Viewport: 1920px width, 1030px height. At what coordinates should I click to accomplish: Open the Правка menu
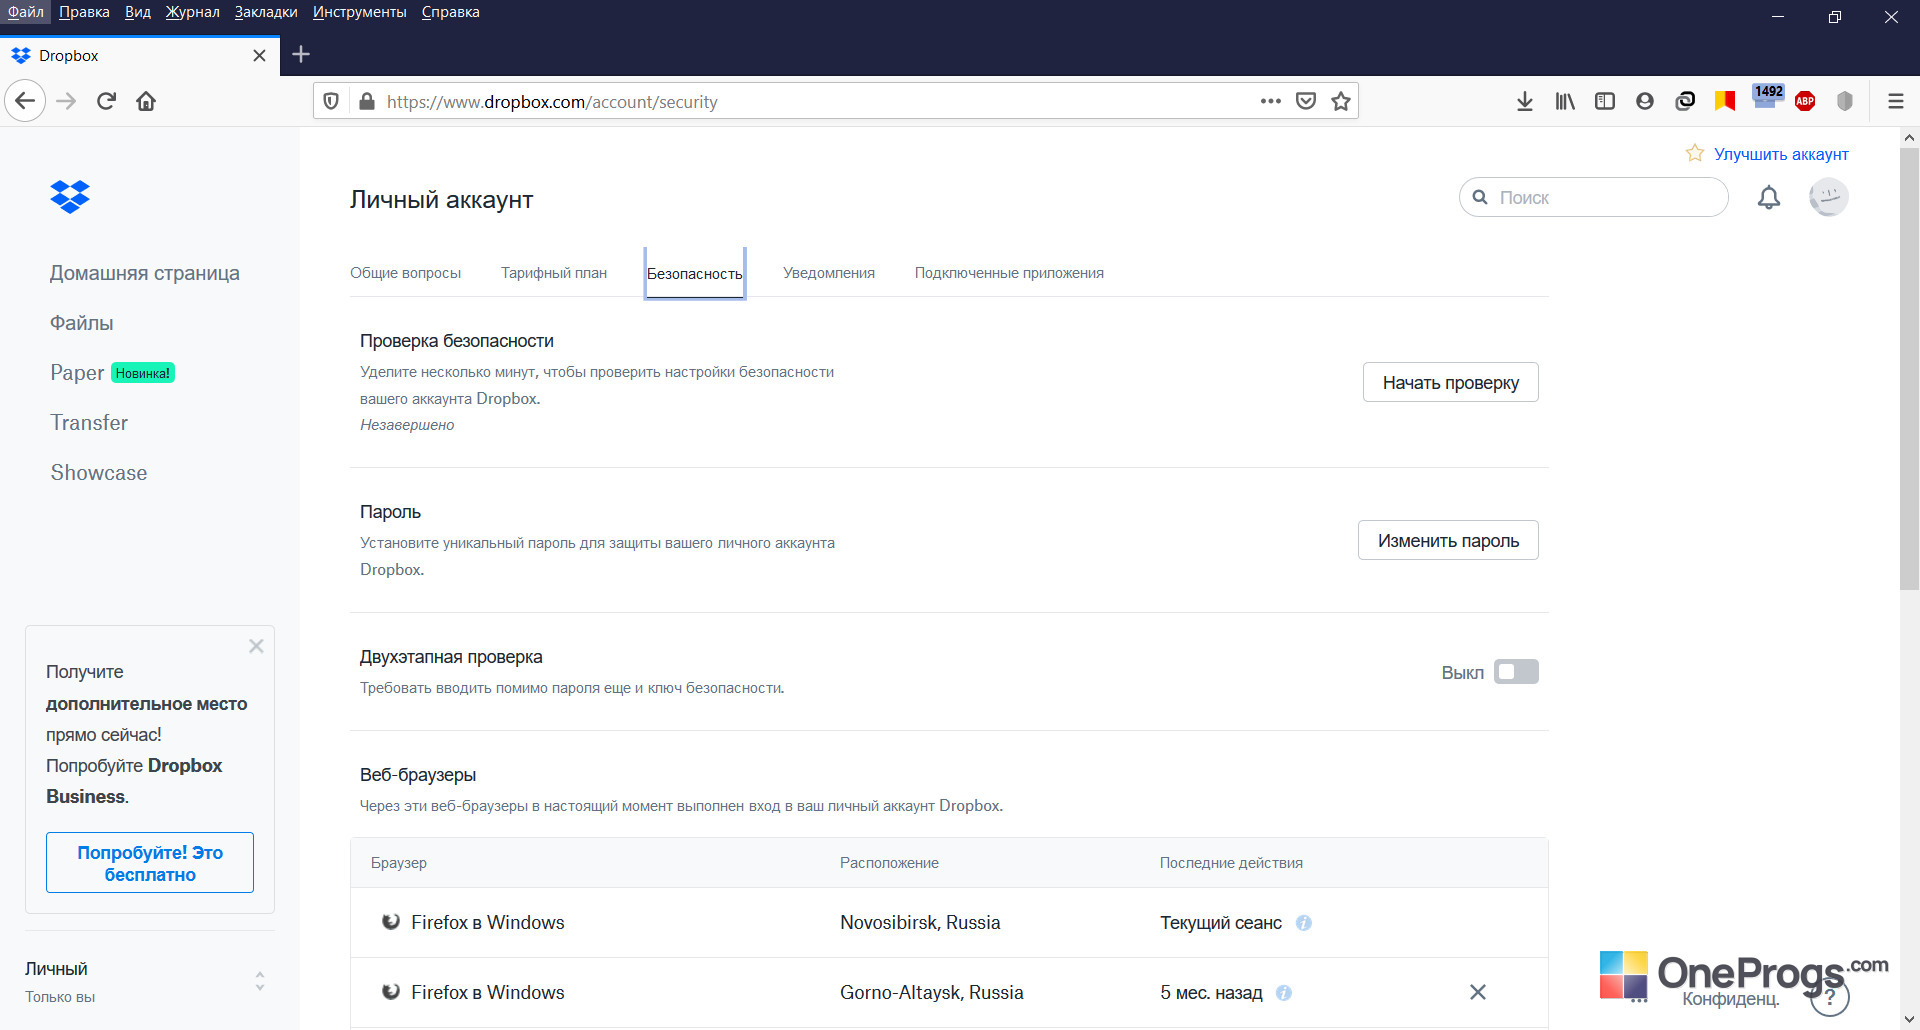(84, 12)
